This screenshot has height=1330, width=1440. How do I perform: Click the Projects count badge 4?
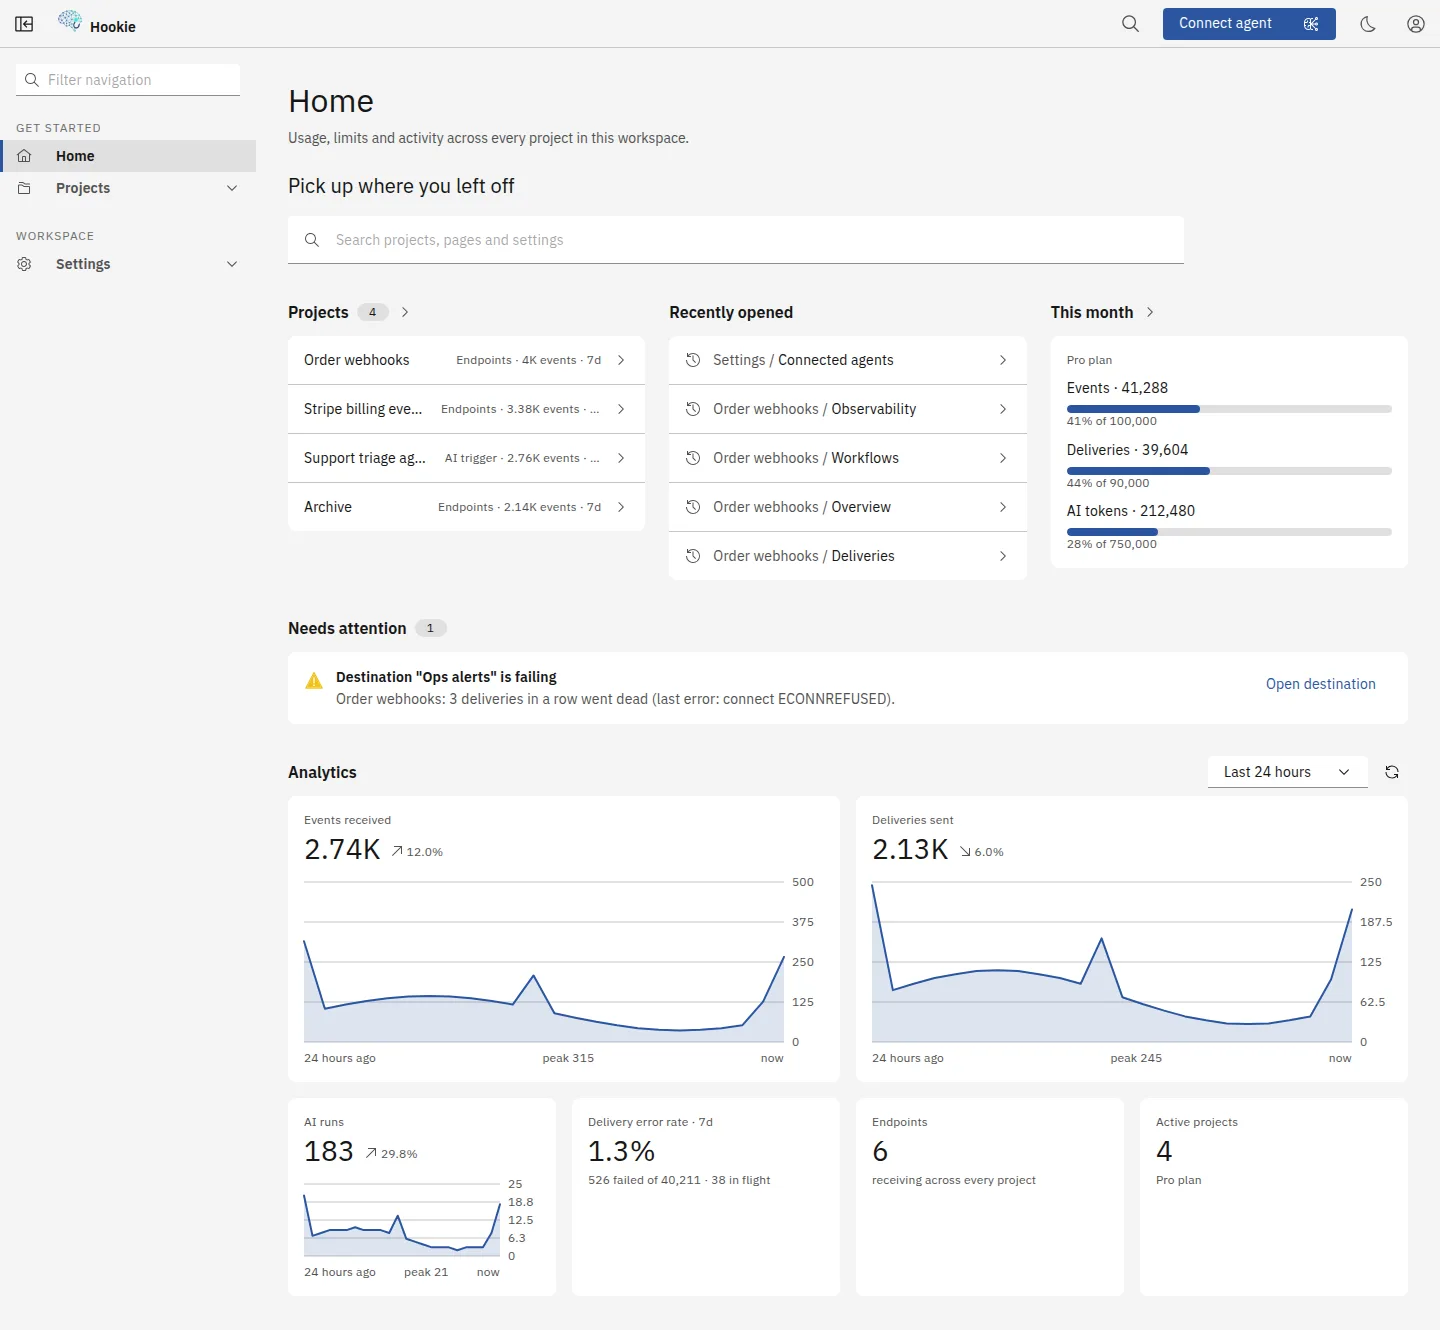[x=373, y=312]
